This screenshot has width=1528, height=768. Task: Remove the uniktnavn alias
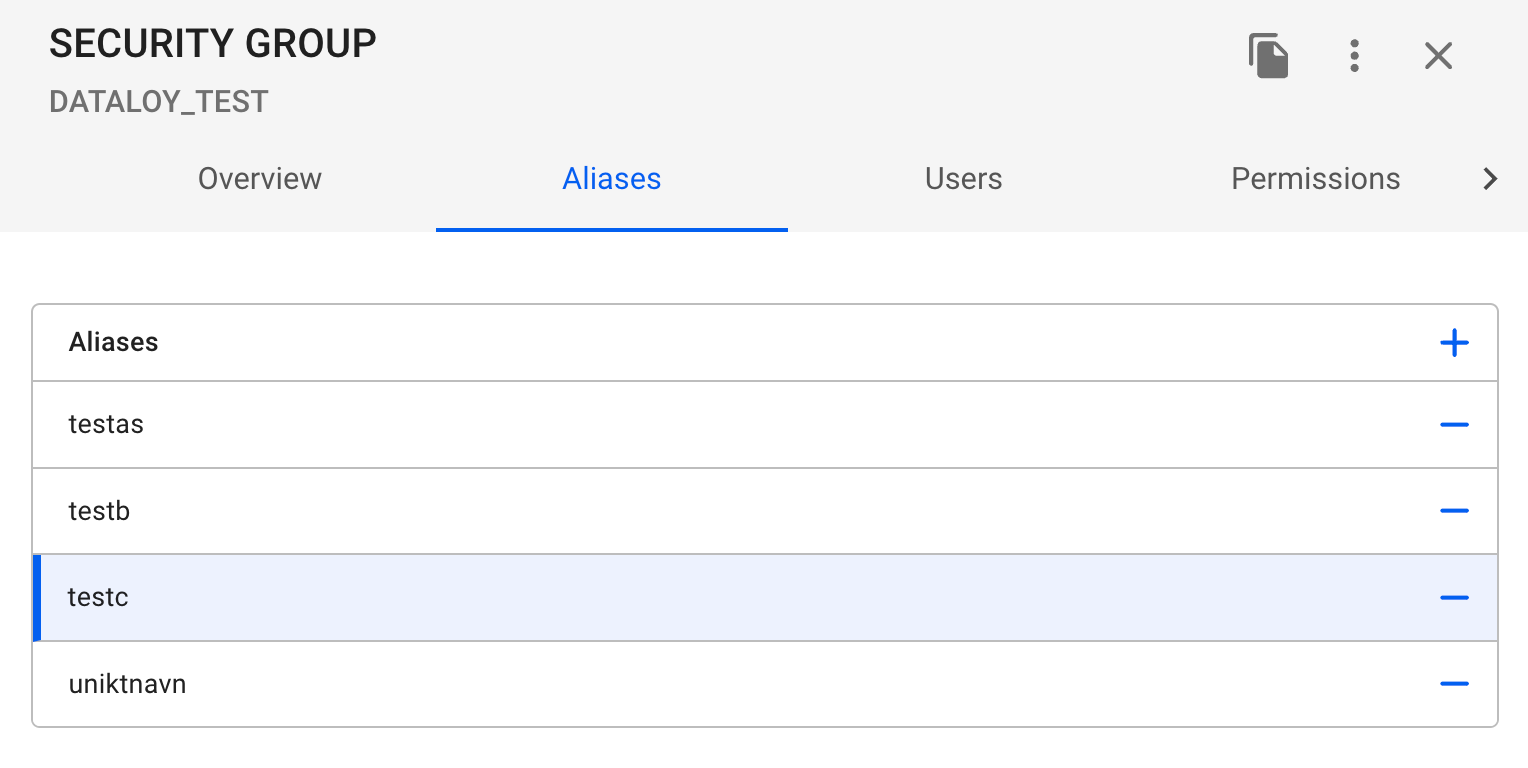coord(1454,684)
